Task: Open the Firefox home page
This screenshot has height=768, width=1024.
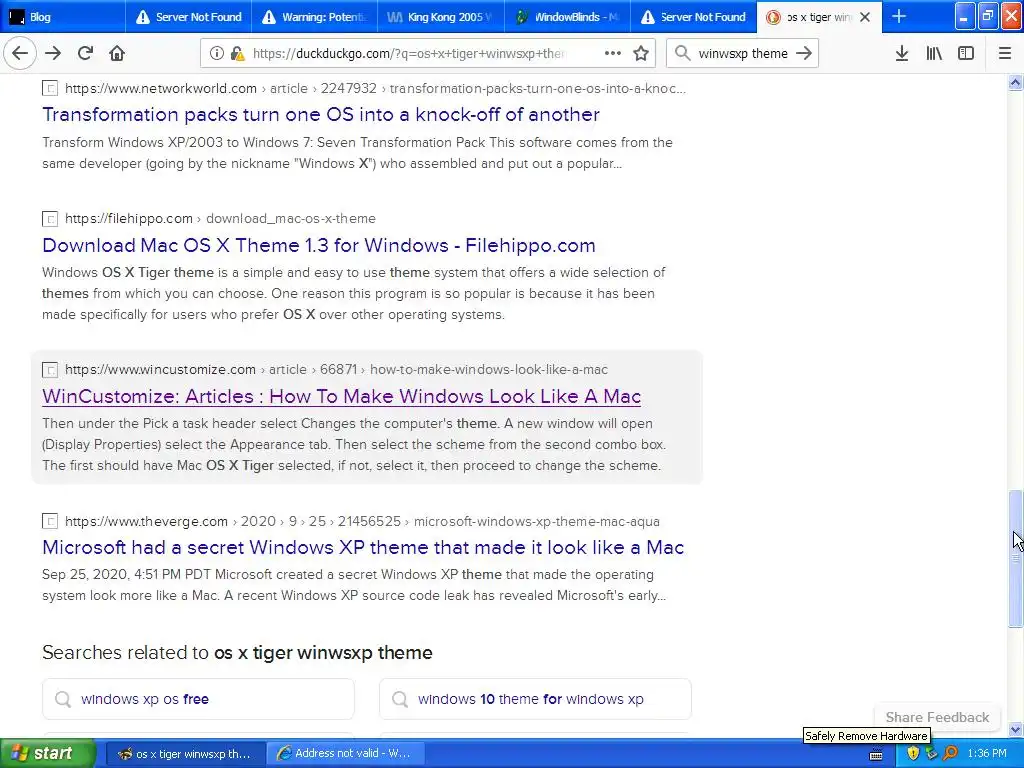Action: [x=117, y=54]
